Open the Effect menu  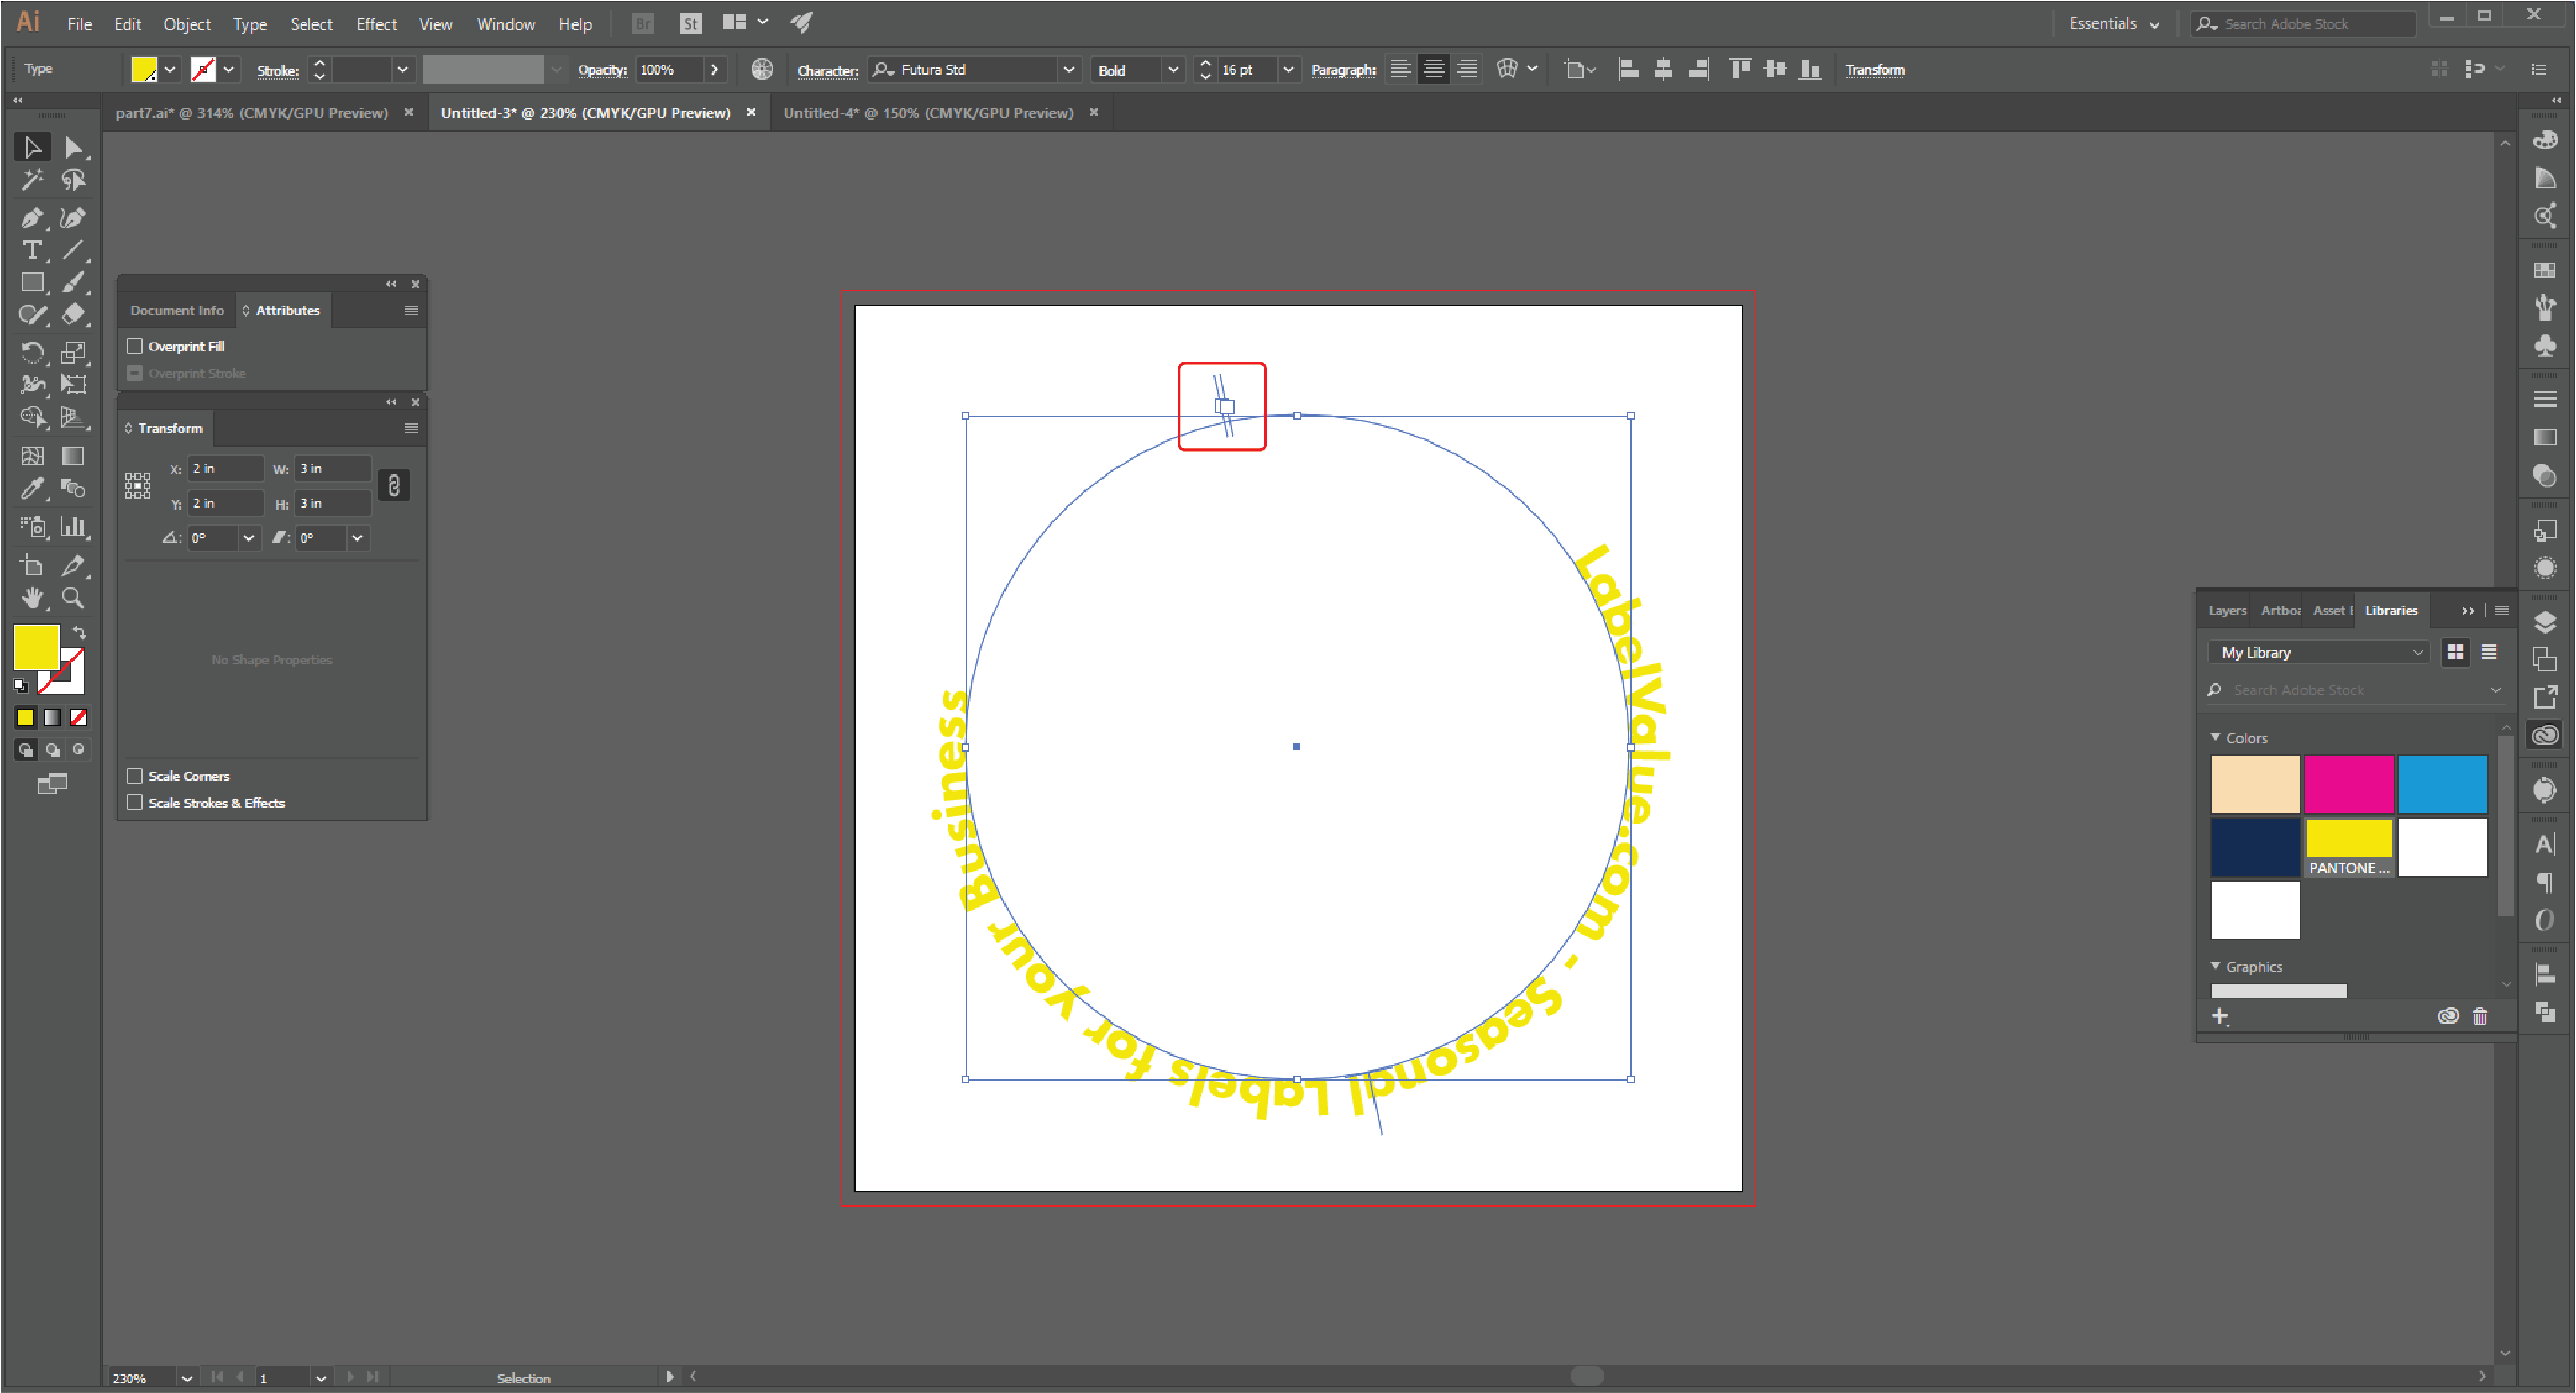376,24
